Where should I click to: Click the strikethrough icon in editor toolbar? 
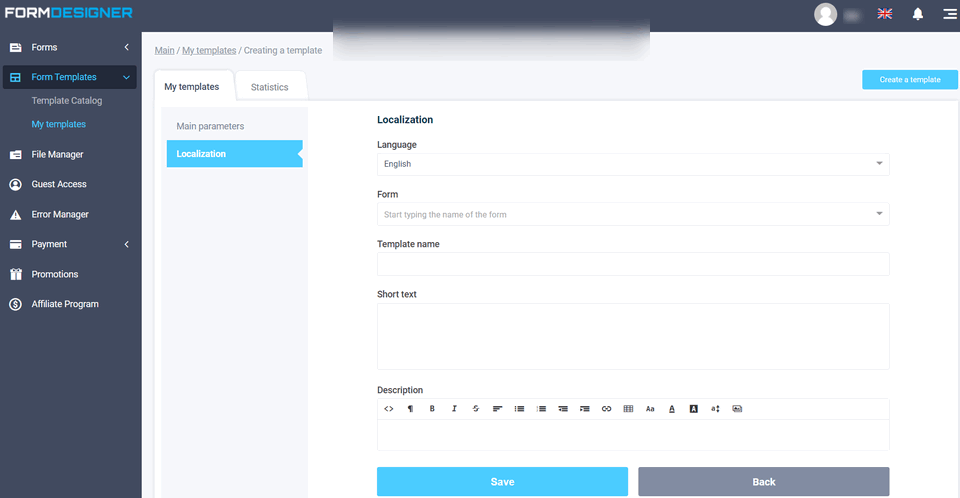[476, 409]
